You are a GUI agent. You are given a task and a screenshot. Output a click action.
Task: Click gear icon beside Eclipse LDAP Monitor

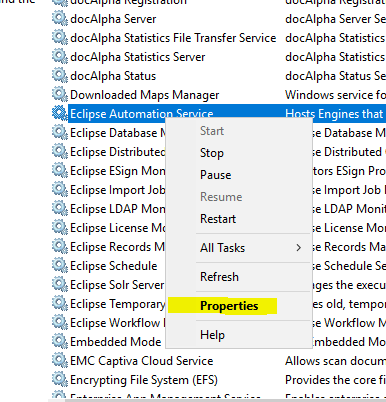pos(60,209)
